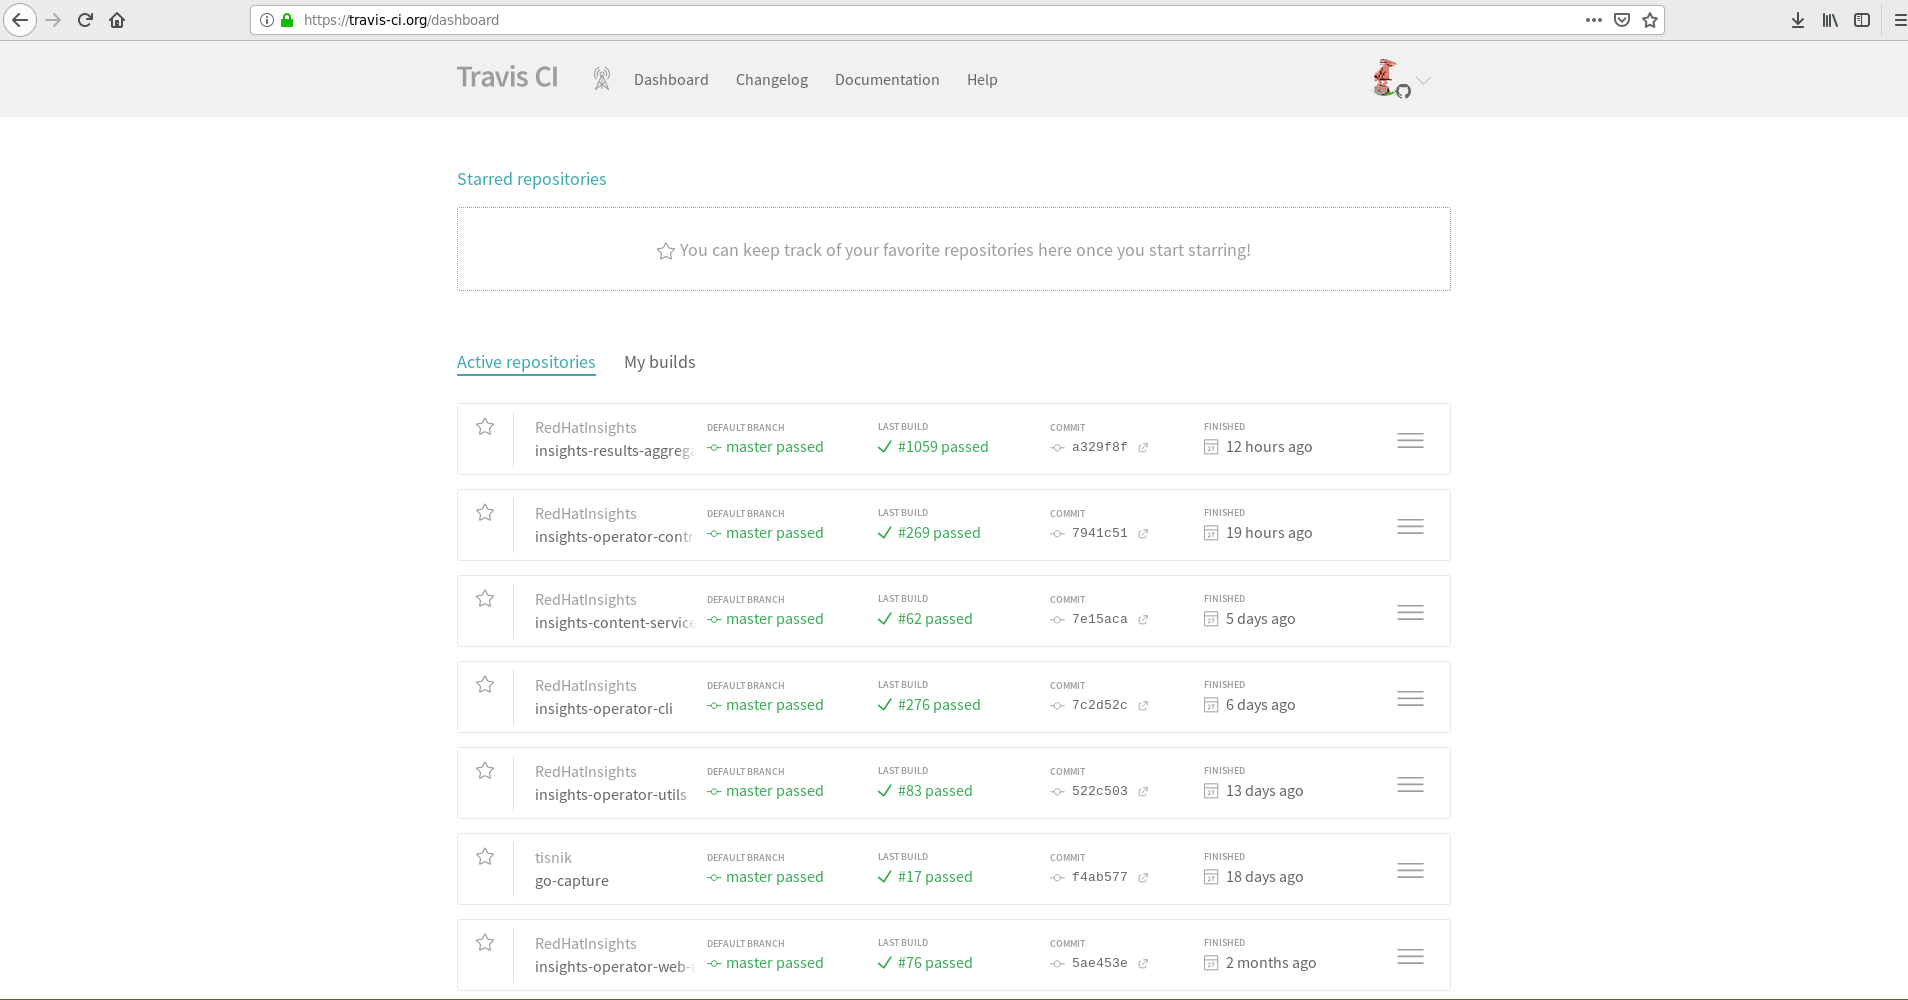The width and height of the screenshot is (1908, 1000).
Task: Go to browser home page icon
Action: [117, 20]
